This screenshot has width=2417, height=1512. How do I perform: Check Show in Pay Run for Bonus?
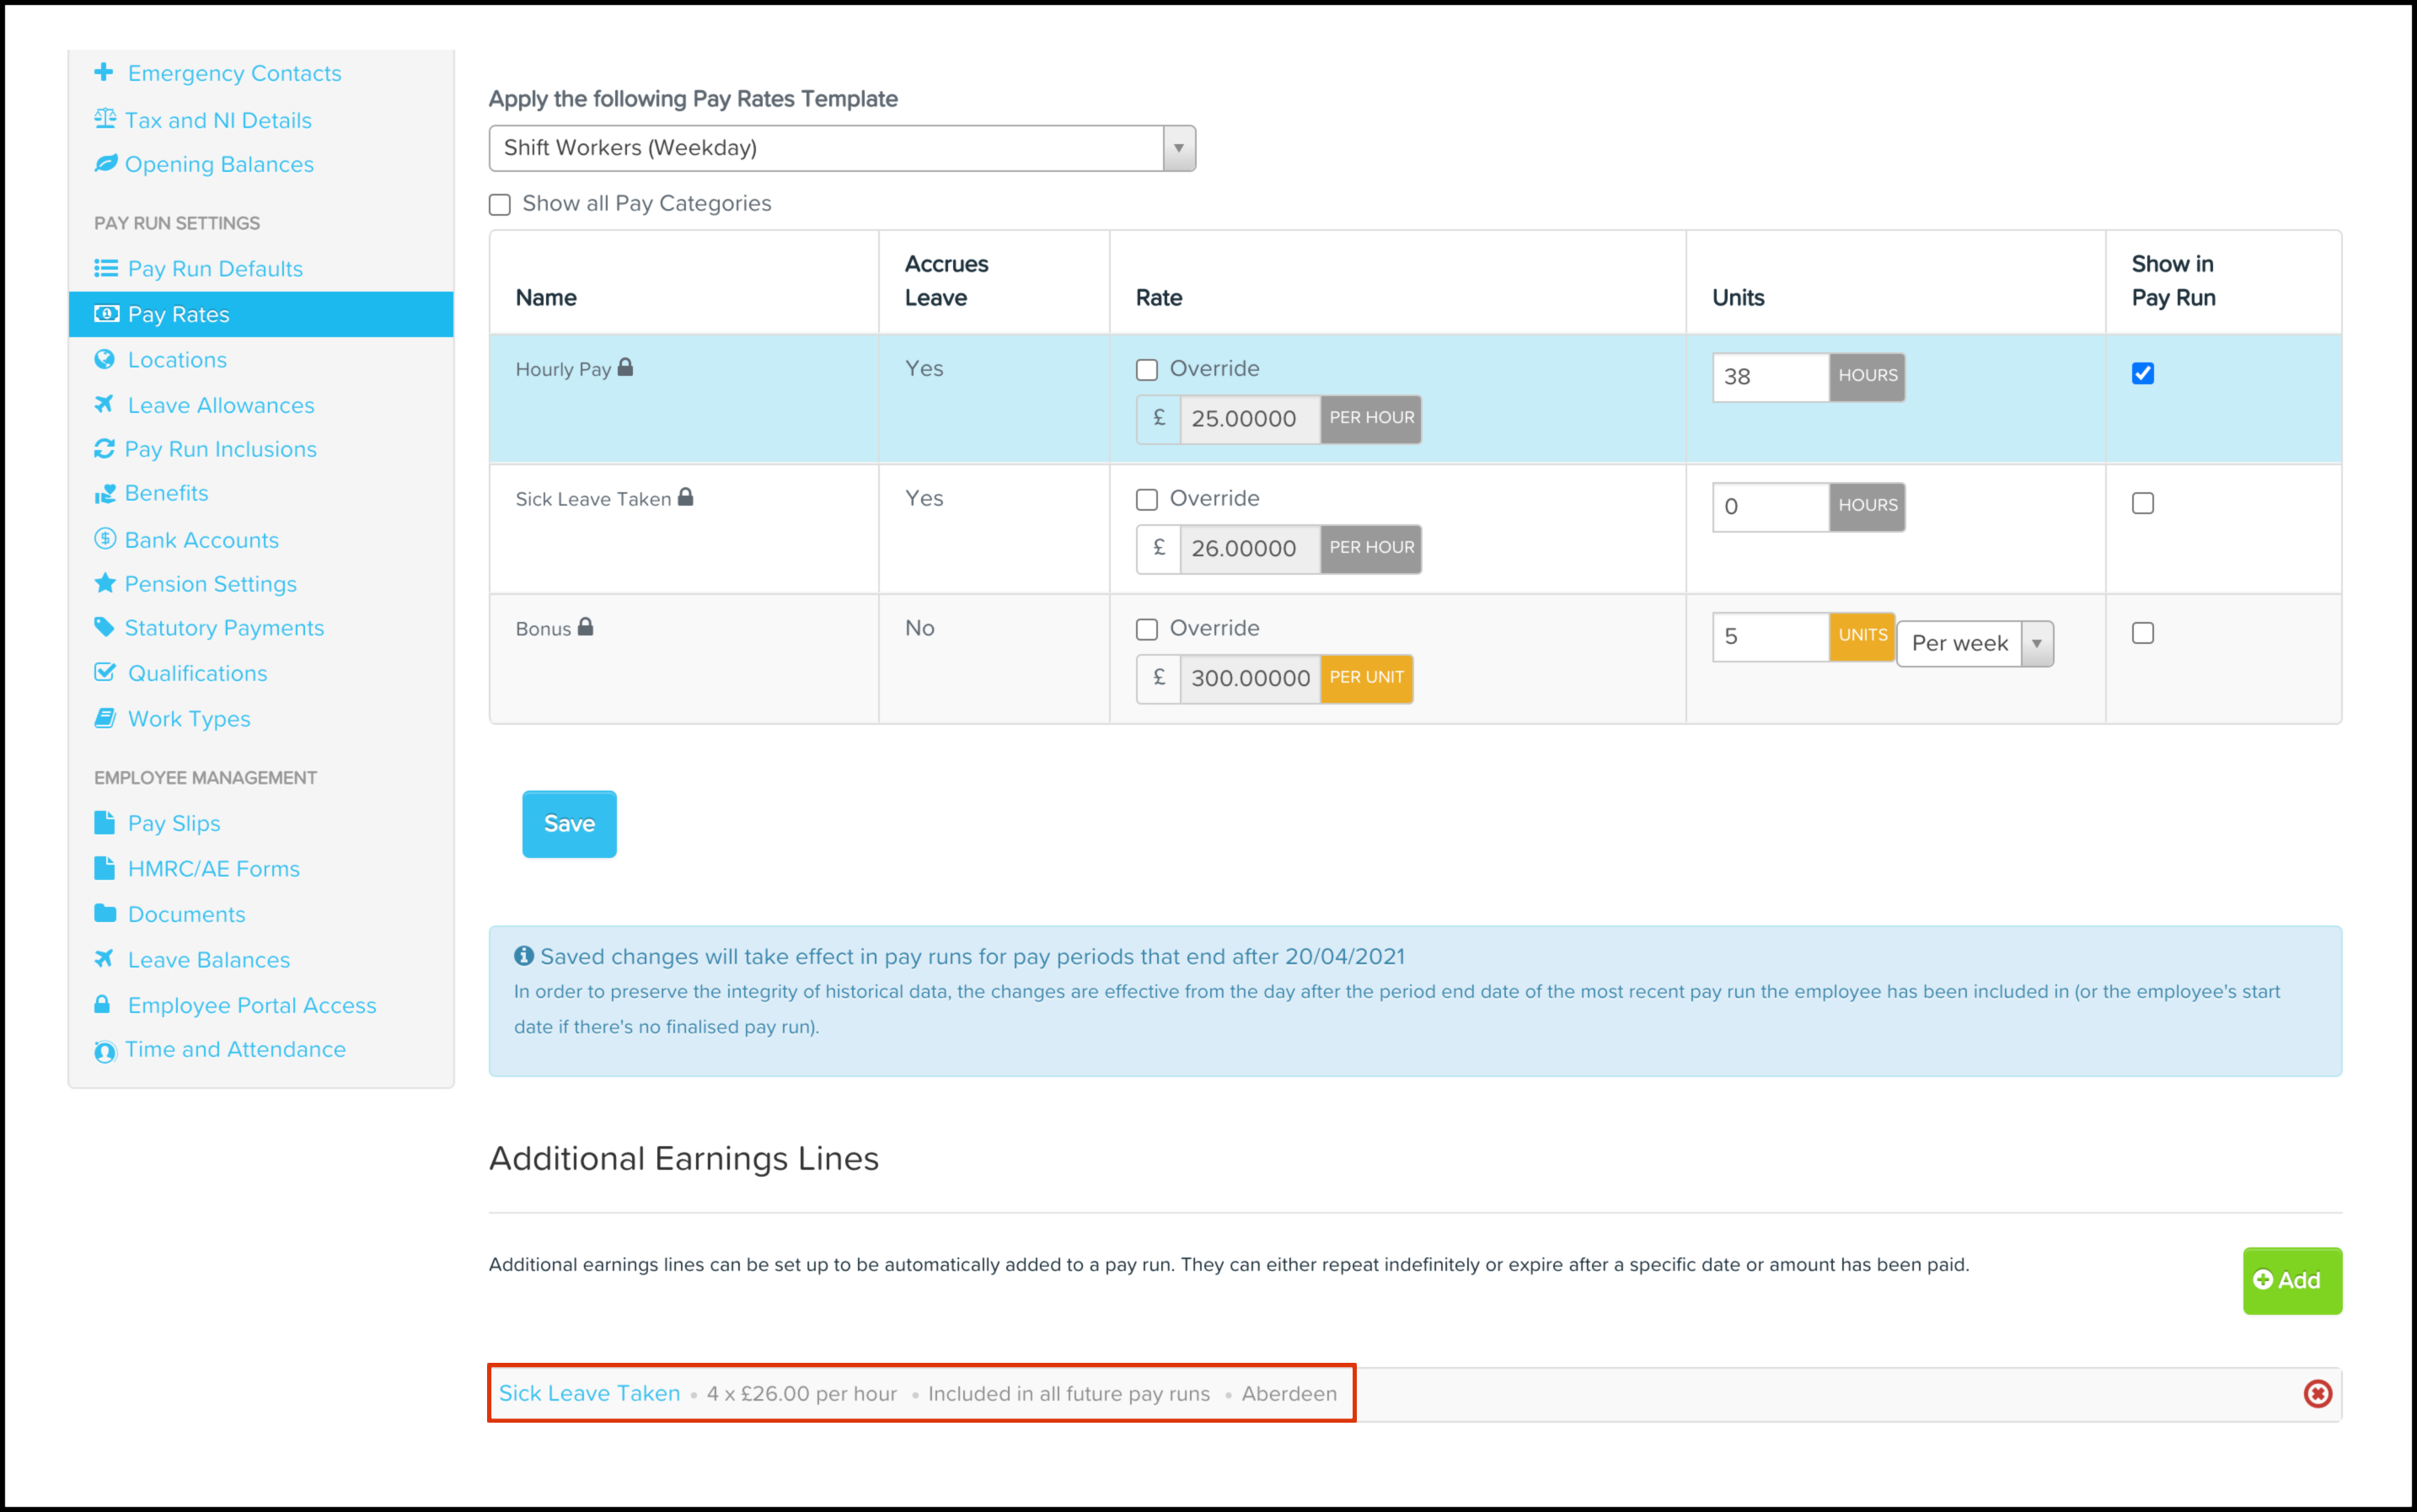click(2142, 633)
